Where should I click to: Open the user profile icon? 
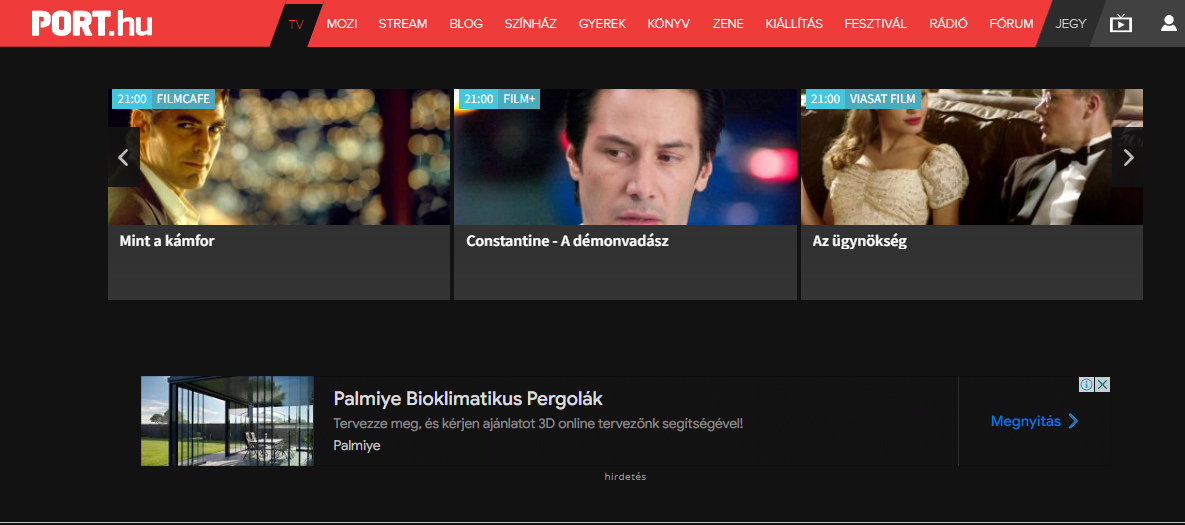(1168, 23)
